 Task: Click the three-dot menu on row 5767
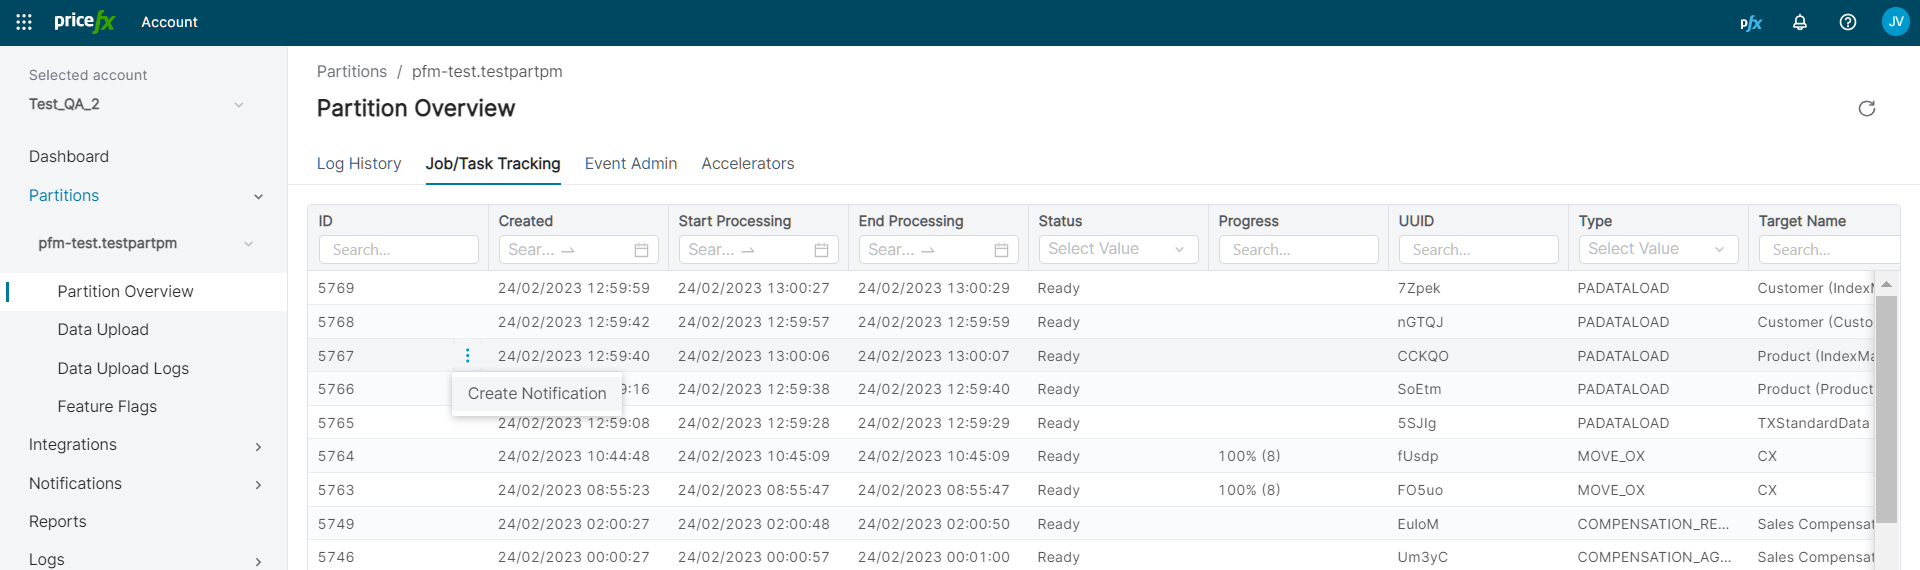[467, 356]
